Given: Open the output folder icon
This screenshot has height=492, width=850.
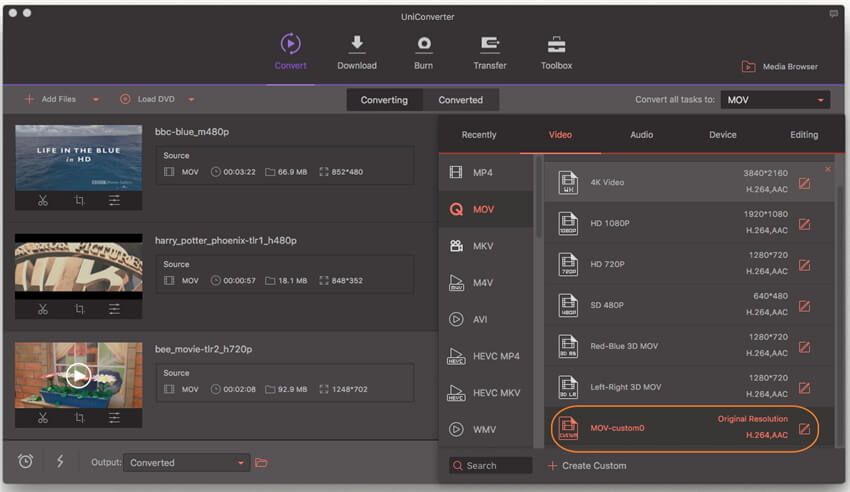Looking at the screenshot, I should pyautogui.click(x=261, y=462).
